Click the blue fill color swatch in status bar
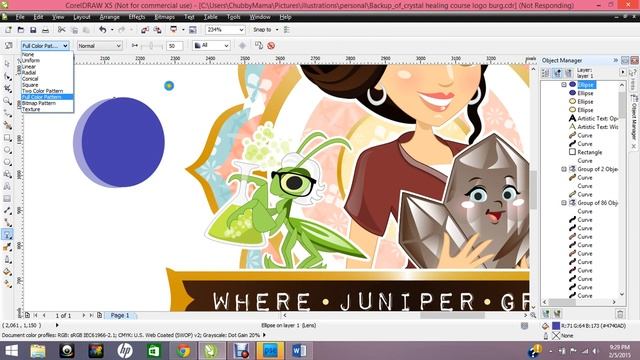Image resolution: width=640 pixels, height=360 pixels. coord(556,326)
